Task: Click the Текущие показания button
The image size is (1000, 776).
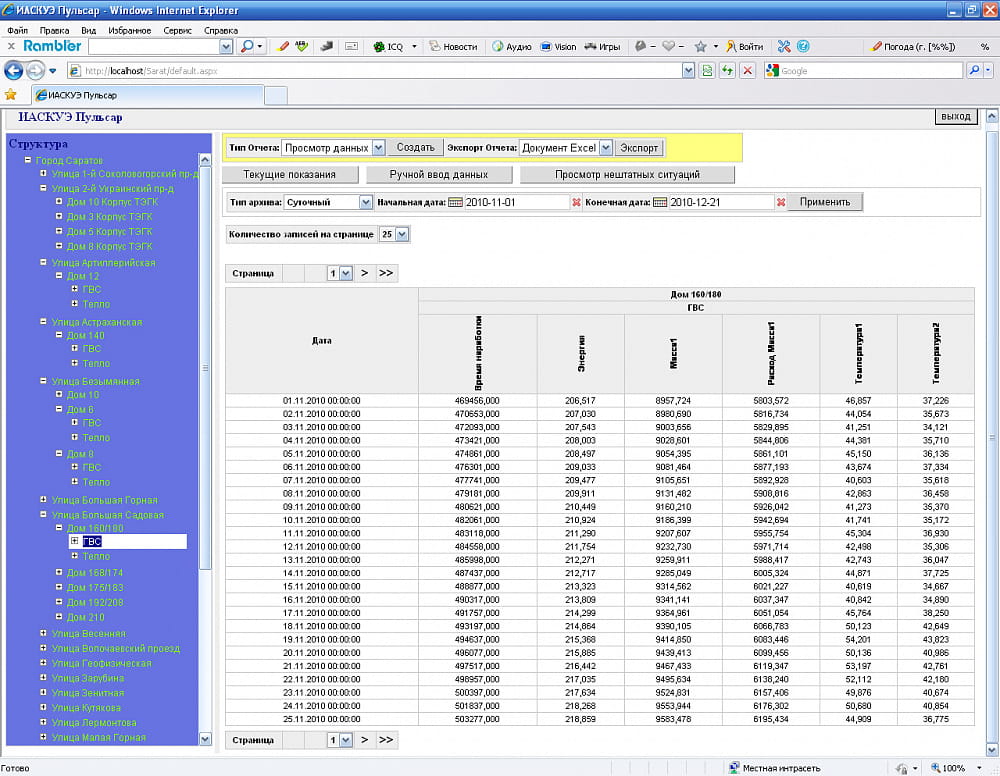Action: [289, 174]
